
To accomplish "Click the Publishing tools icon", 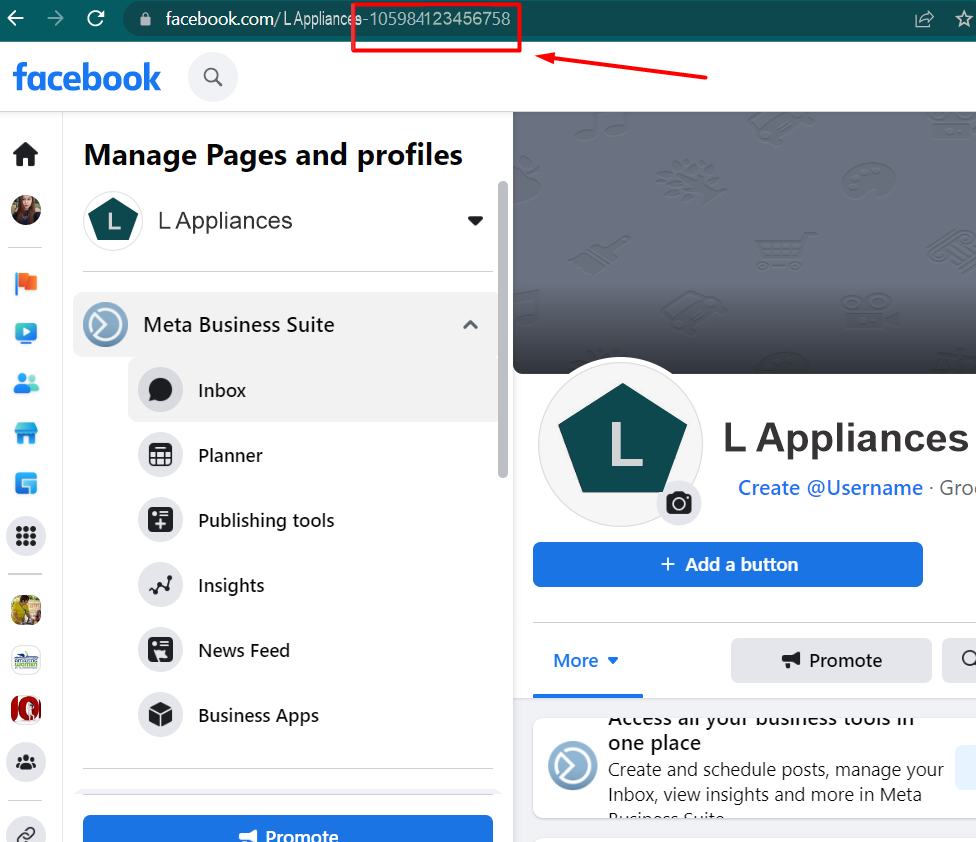I will [x=161, y=520].
